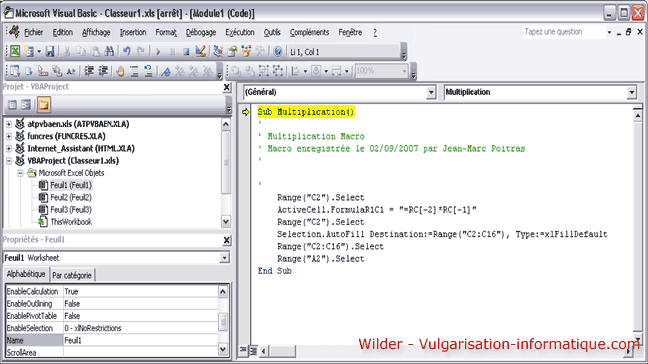
Task: Click View Object in the Project panel
Action: click(26, 105)
